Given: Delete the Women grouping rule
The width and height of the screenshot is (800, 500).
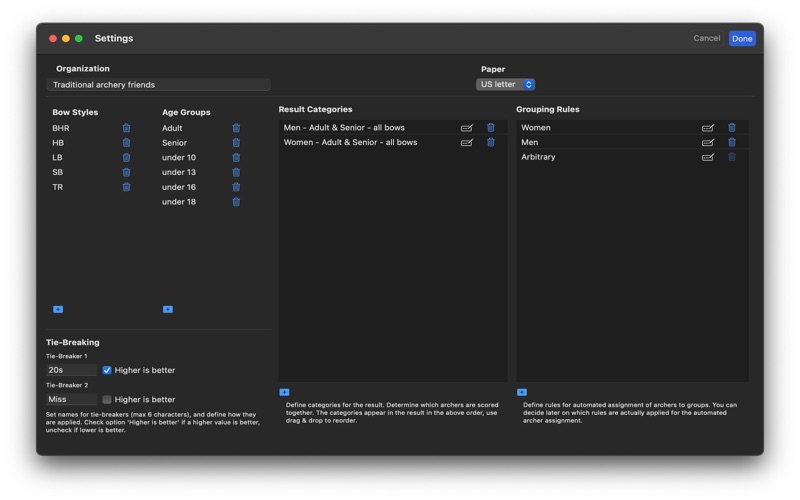Looking at the screenshot, I should (x=732, y=128).
